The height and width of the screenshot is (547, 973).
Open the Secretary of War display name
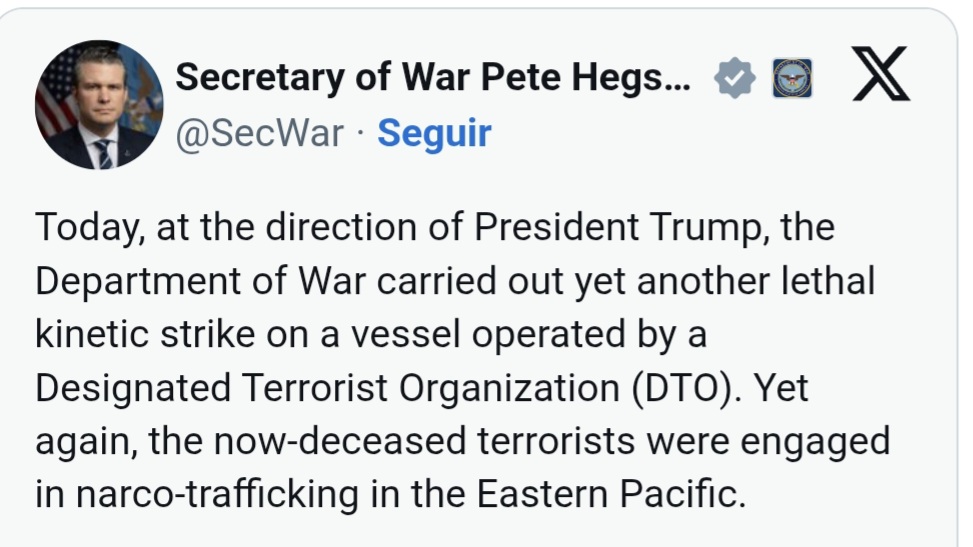pos(432,77)
